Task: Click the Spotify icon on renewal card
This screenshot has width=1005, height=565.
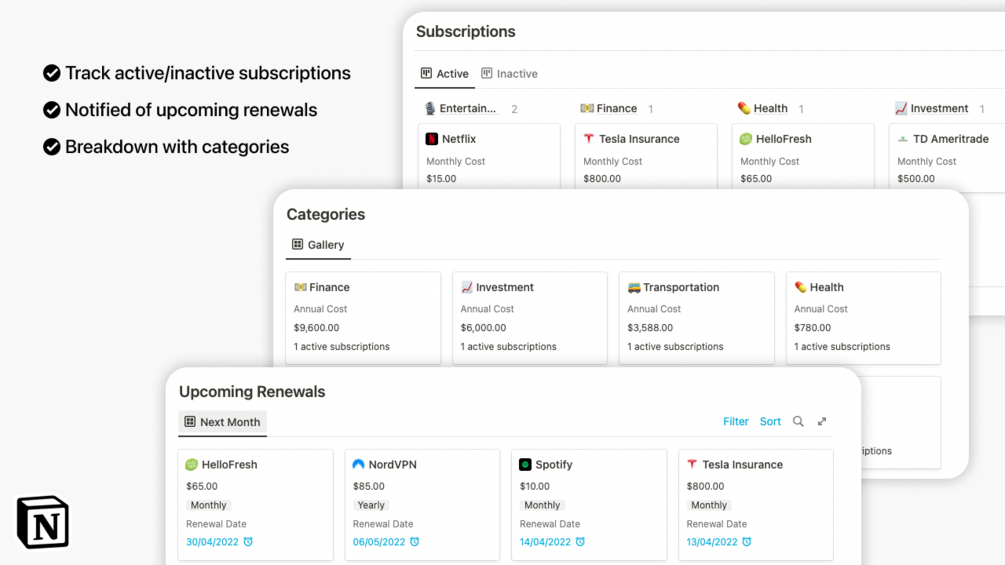Action: pos(525,465)
